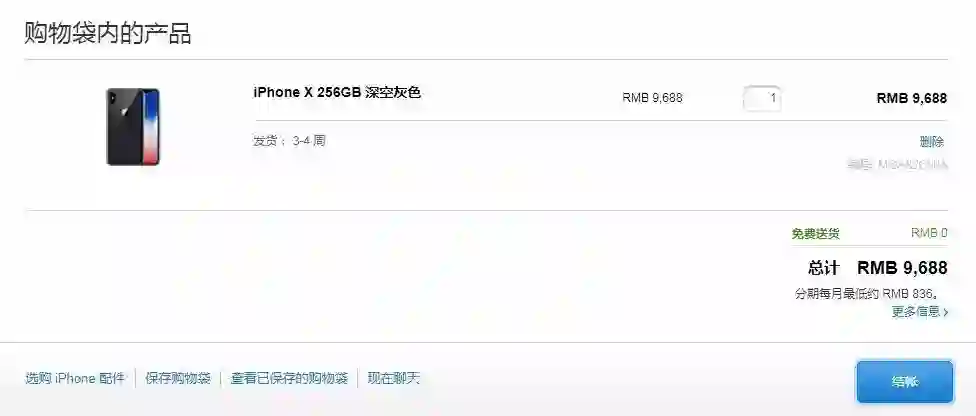
Task: Click the green 免费送货 label
Action: pyautogui.click(x=815, y=234)
